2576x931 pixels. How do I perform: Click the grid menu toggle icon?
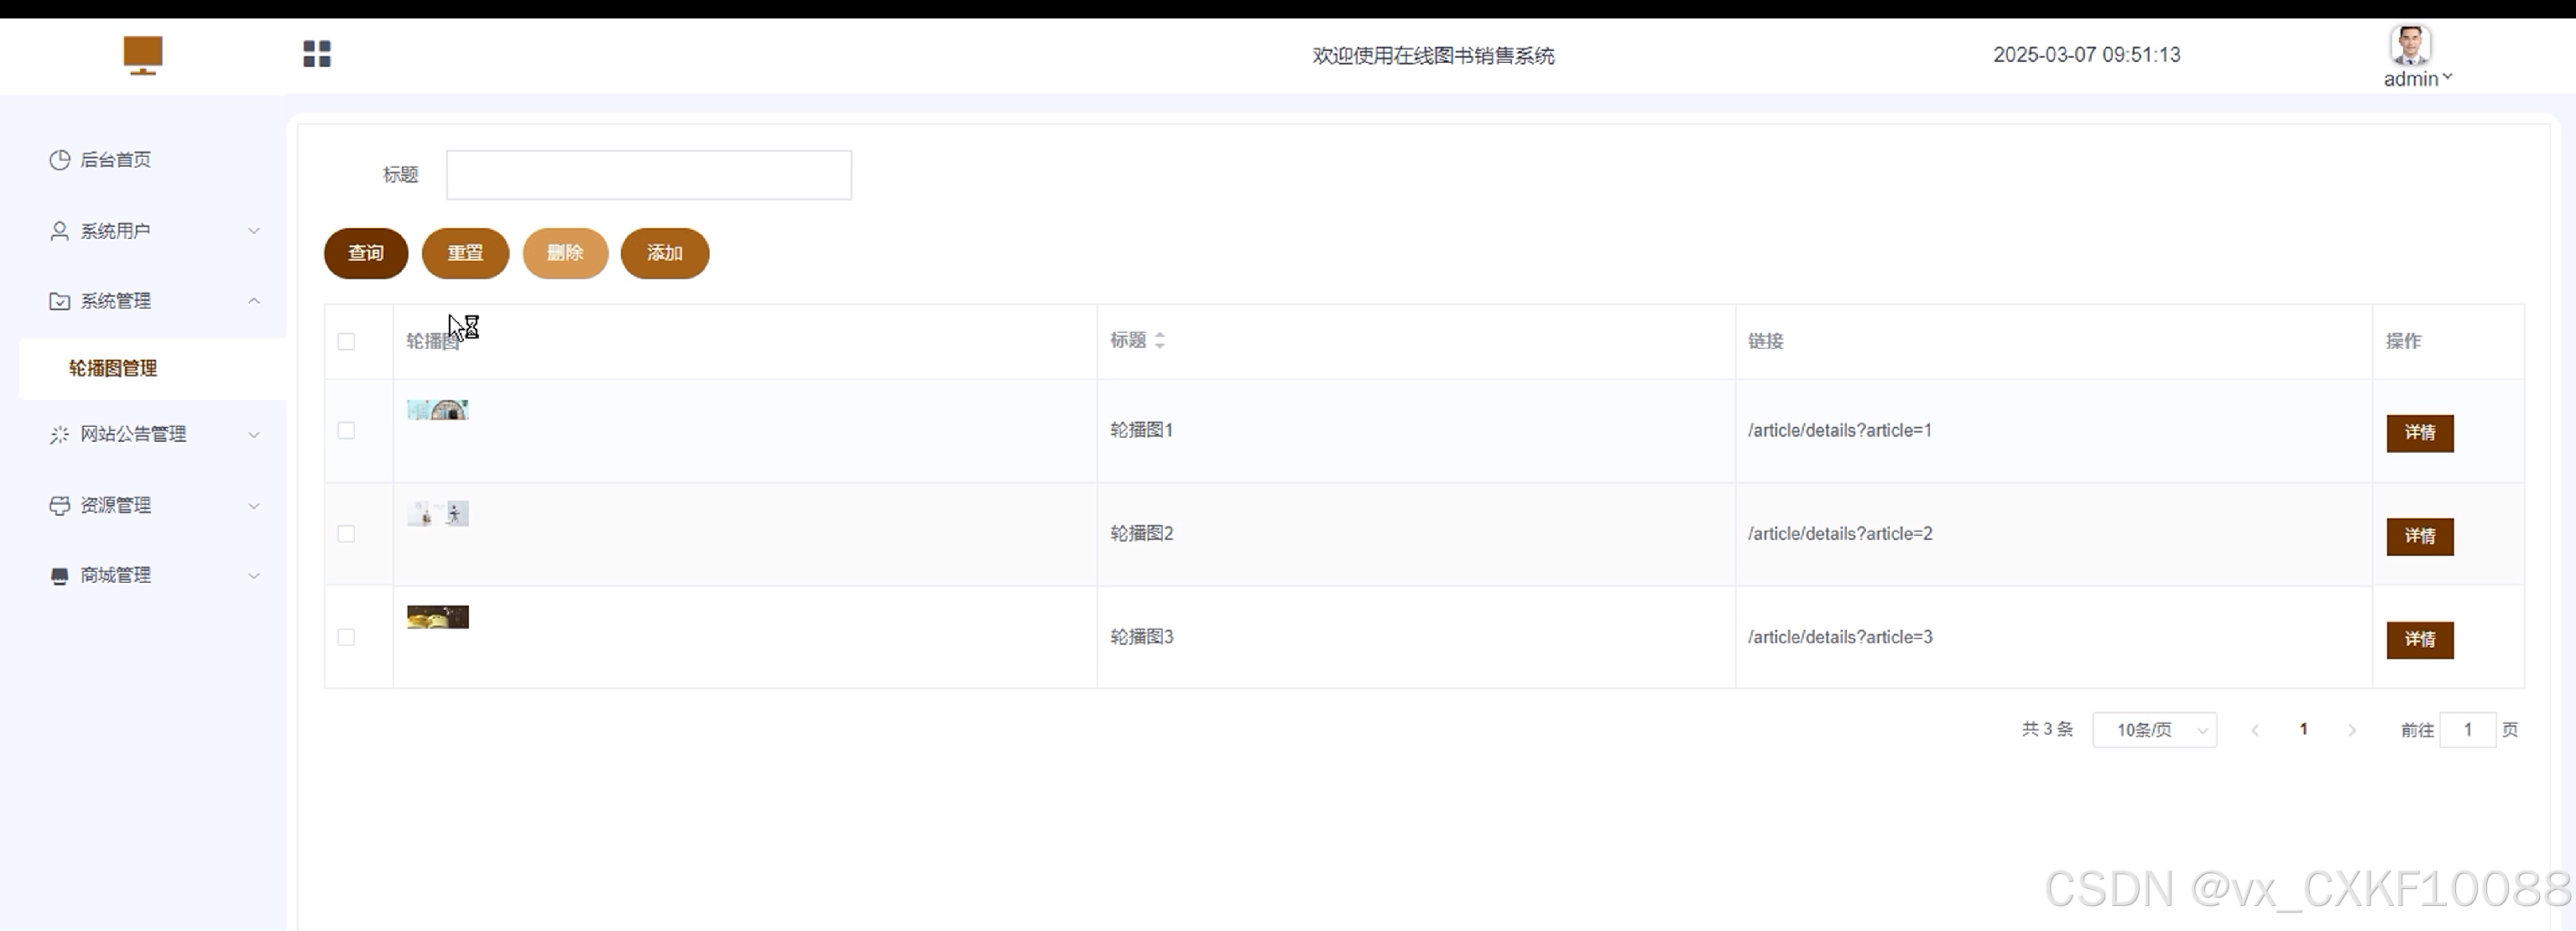coord(317,54)
